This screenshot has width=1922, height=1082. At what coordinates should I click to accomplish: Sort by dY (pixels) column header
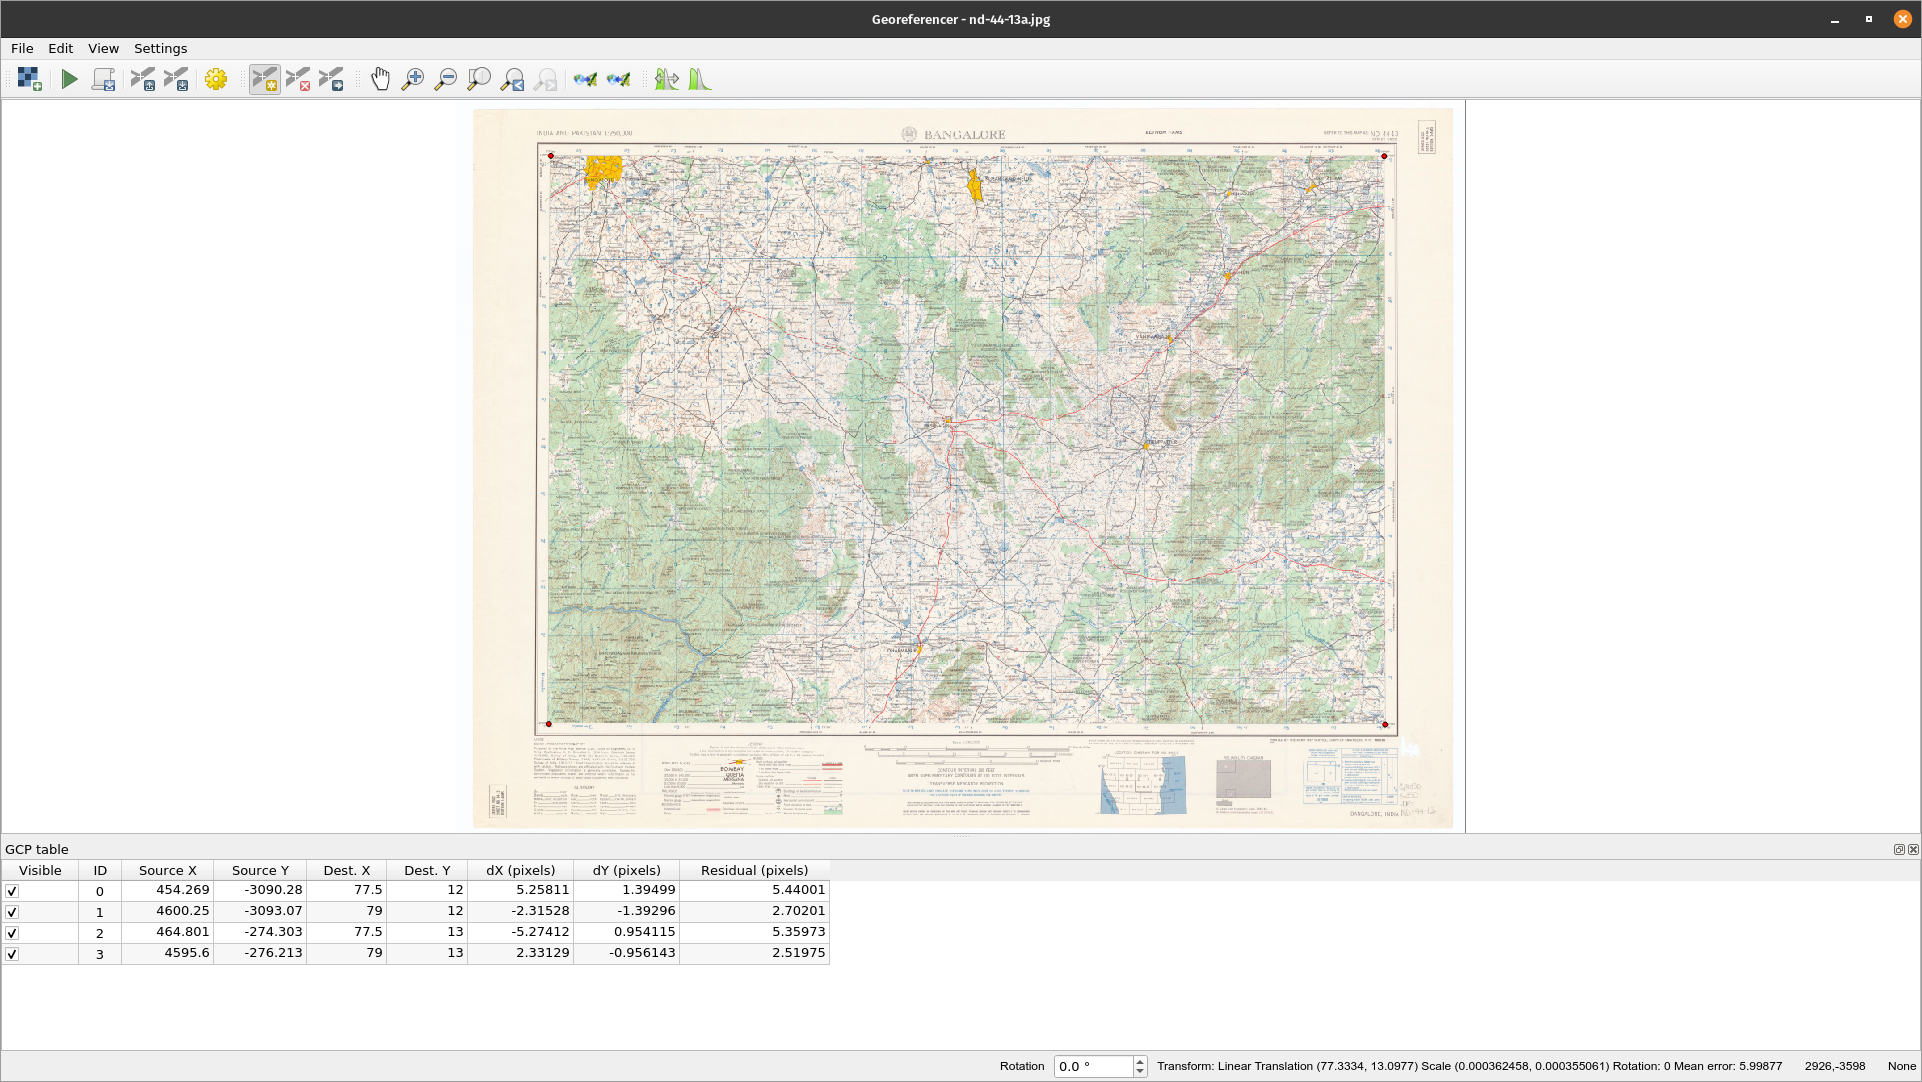coord(627,870)
